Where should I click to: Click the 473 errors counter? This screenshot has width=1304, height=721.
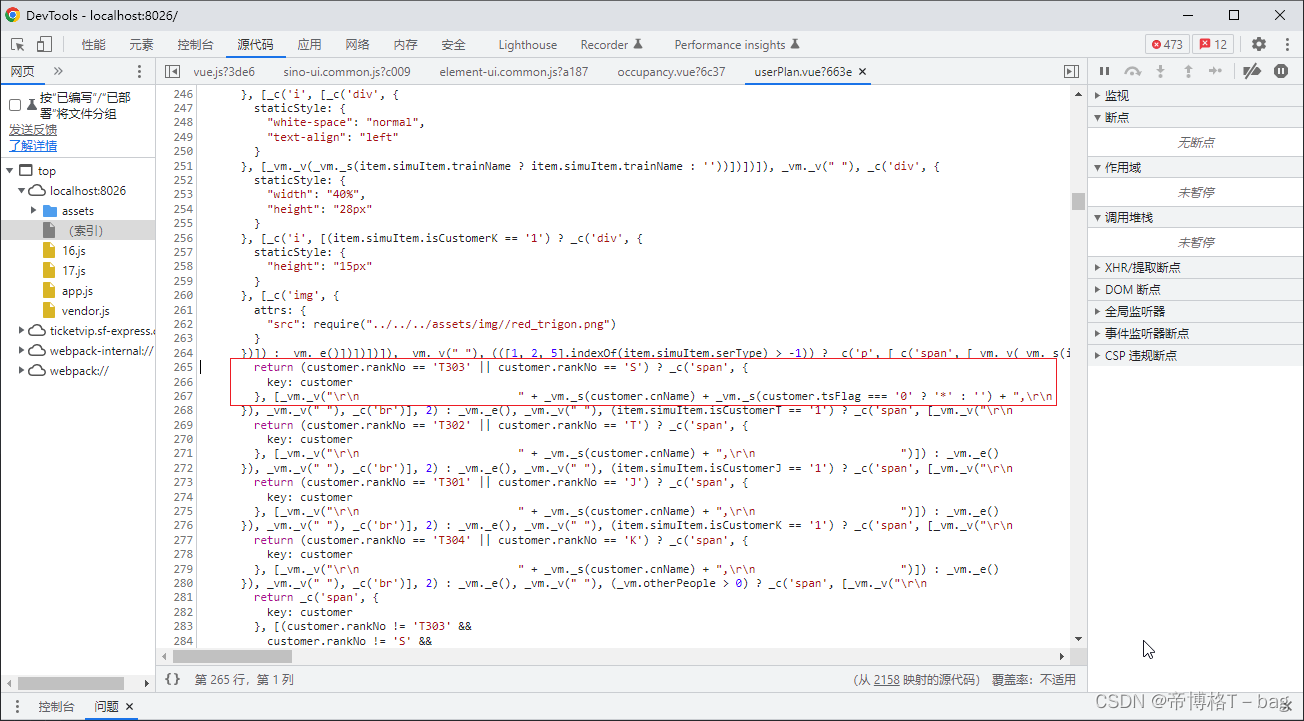1167,44
